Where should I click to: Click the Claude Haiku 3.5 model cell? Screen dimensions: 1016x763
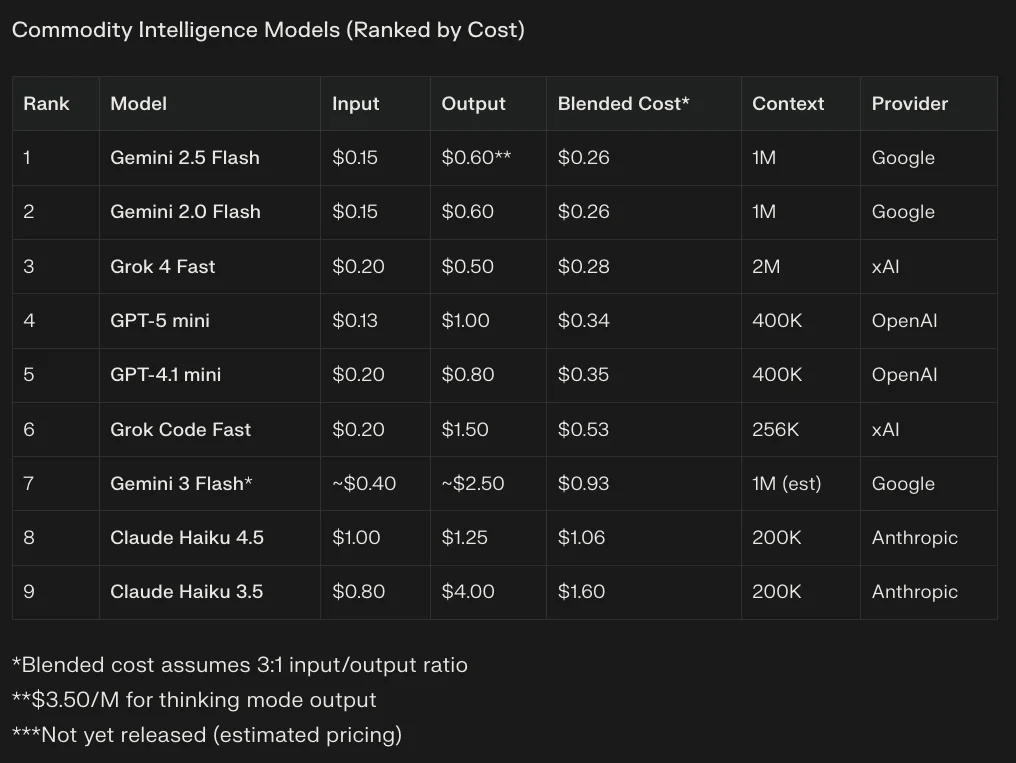187,592
